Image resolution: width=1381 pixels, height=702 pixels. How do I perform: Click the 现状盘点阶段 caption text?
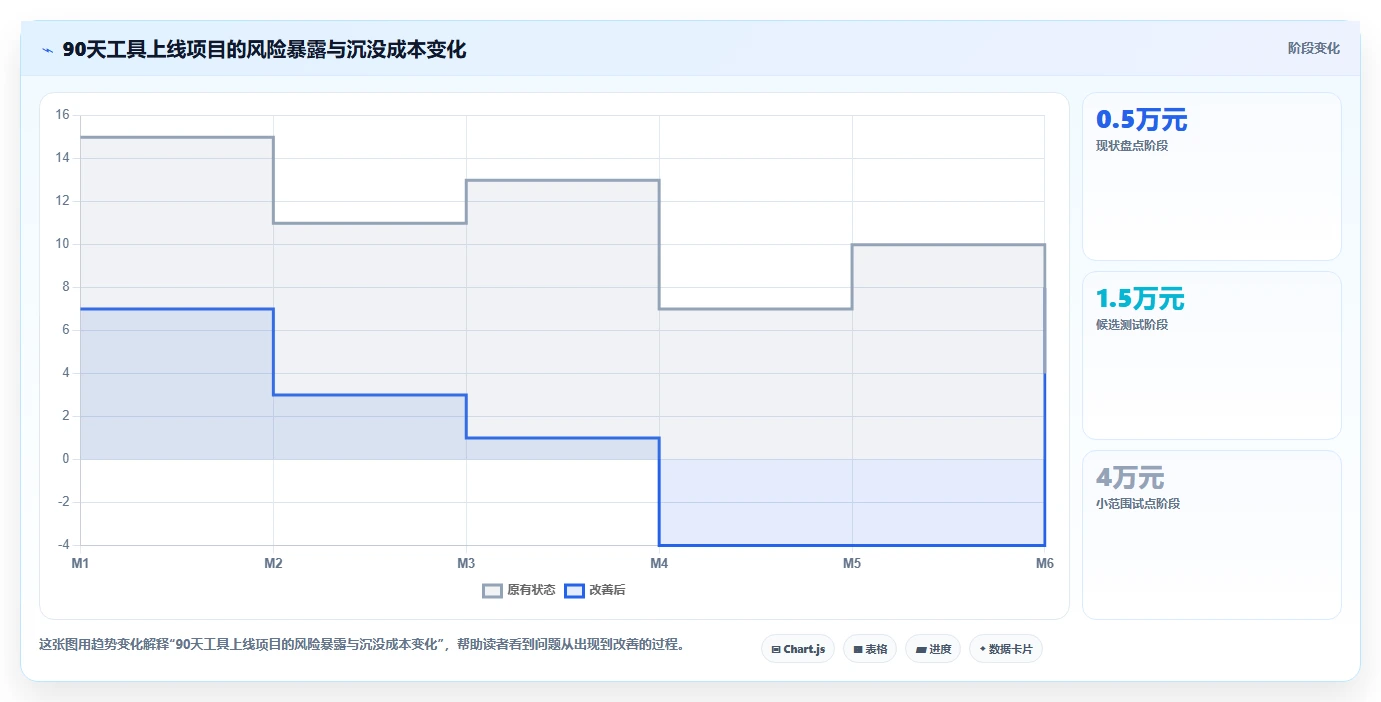1132,145
